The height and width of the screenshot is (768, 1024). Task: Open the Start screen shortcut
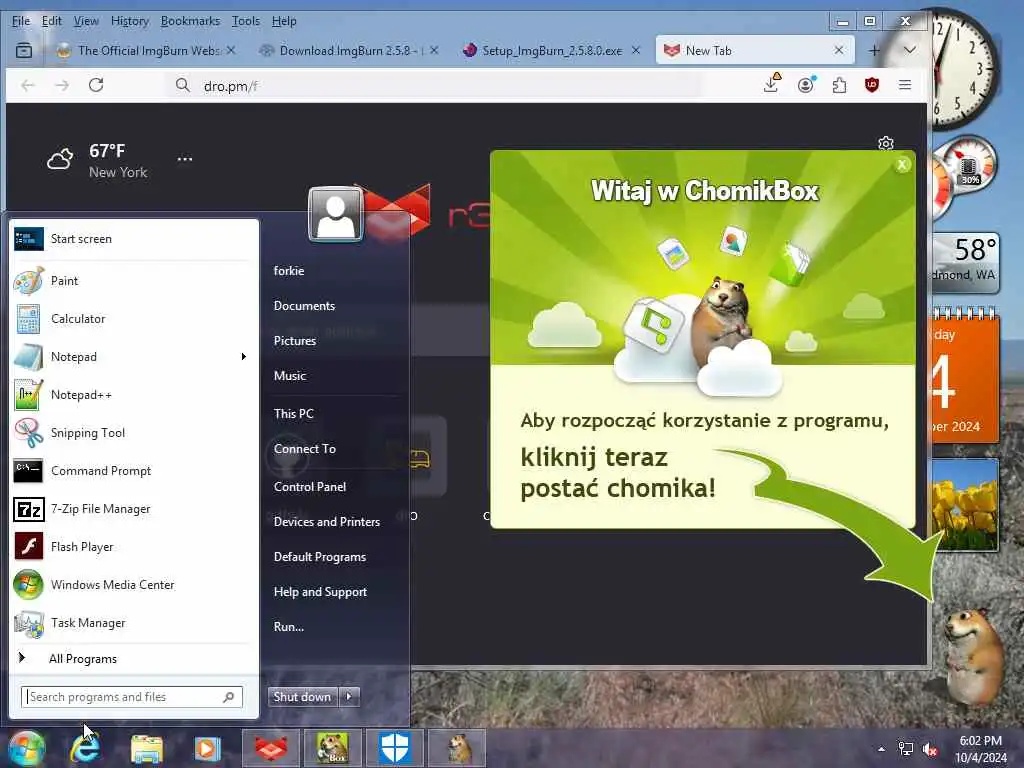pos(29,239)
